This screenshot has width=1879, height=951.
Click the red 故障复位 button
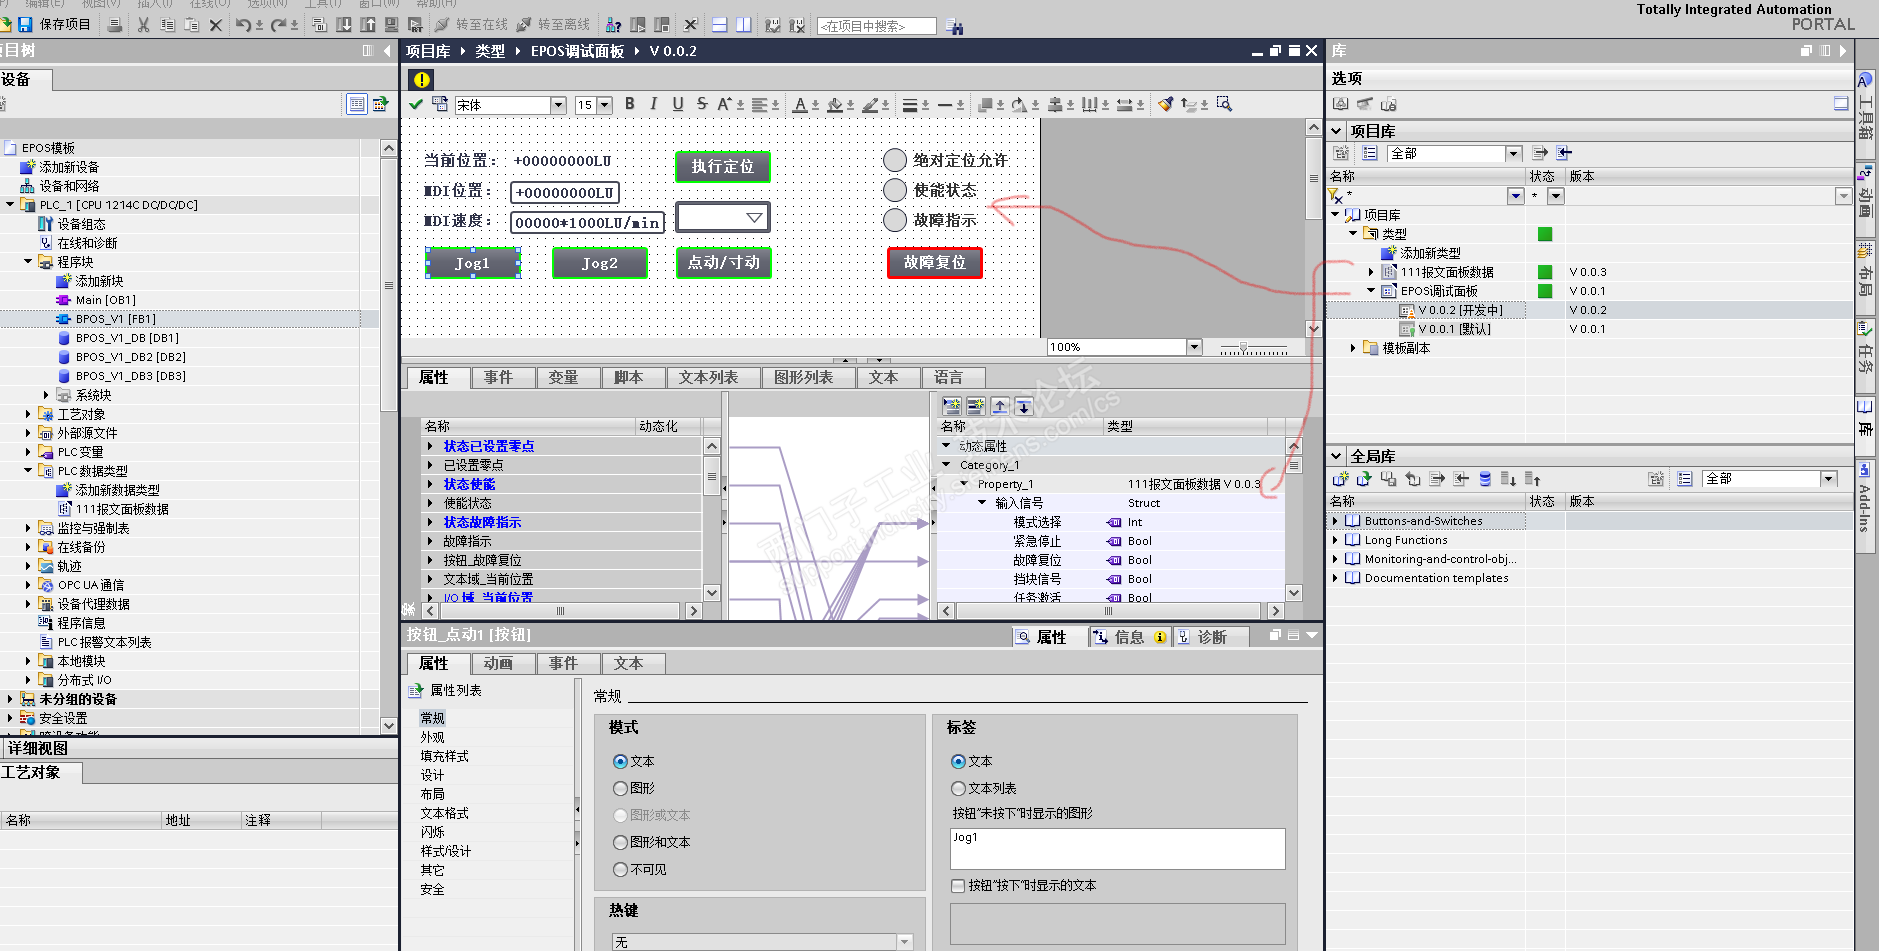[x=934, y=262]
